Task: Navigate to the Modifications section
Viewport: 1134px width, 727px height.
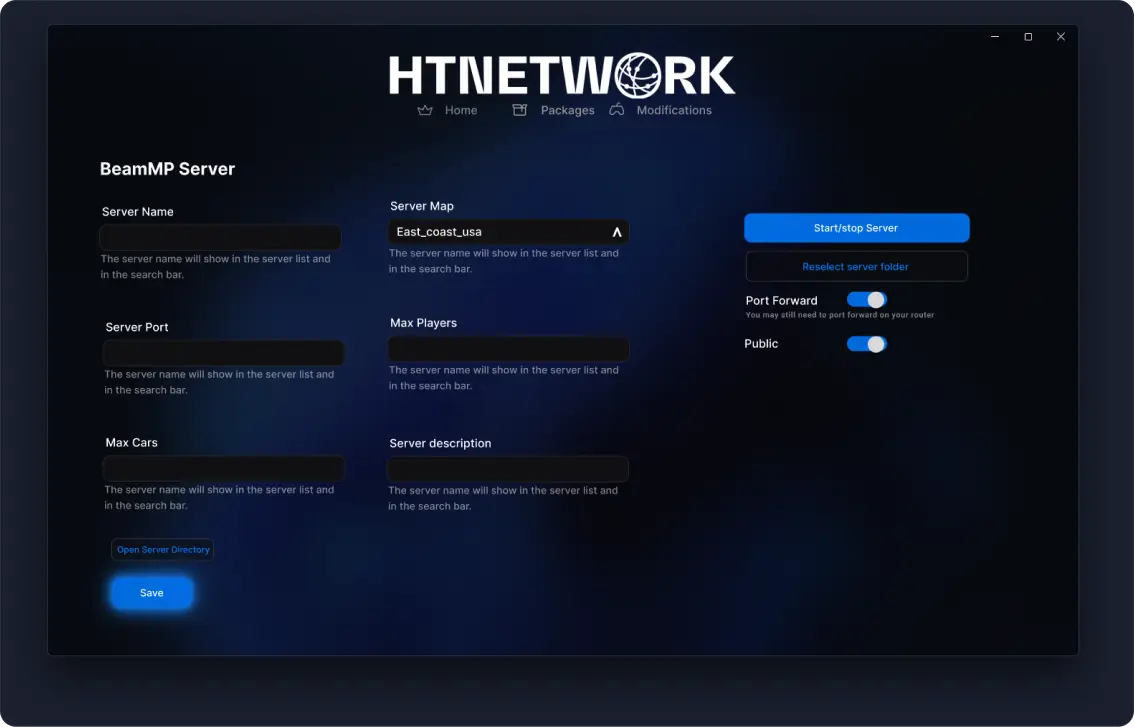Action: (x=674, y=110)
